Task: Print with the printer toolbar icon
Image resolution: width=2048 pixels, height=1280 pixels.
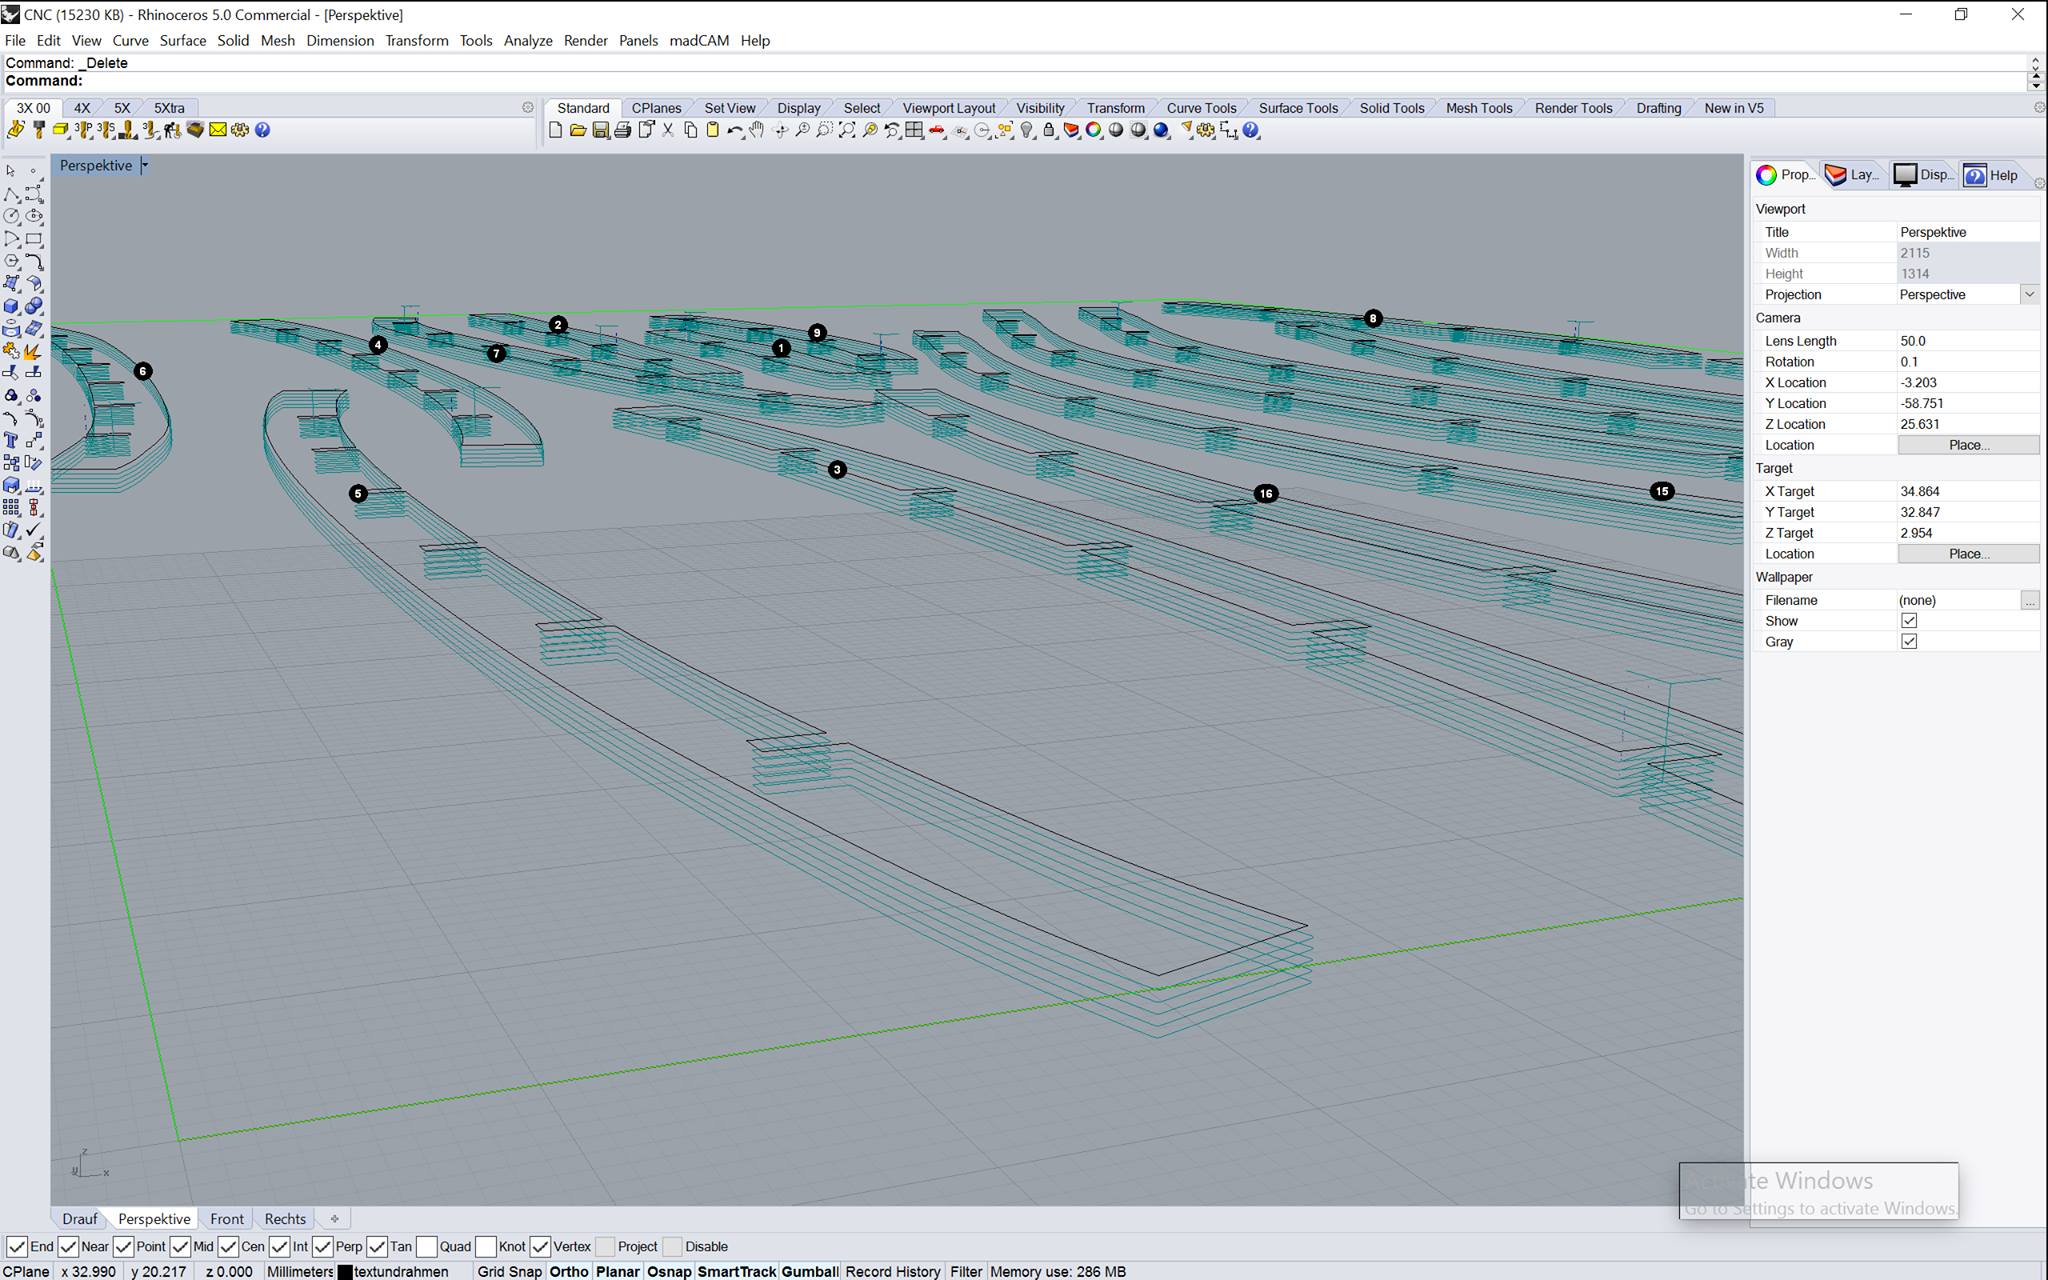Action: click(623, 130)
